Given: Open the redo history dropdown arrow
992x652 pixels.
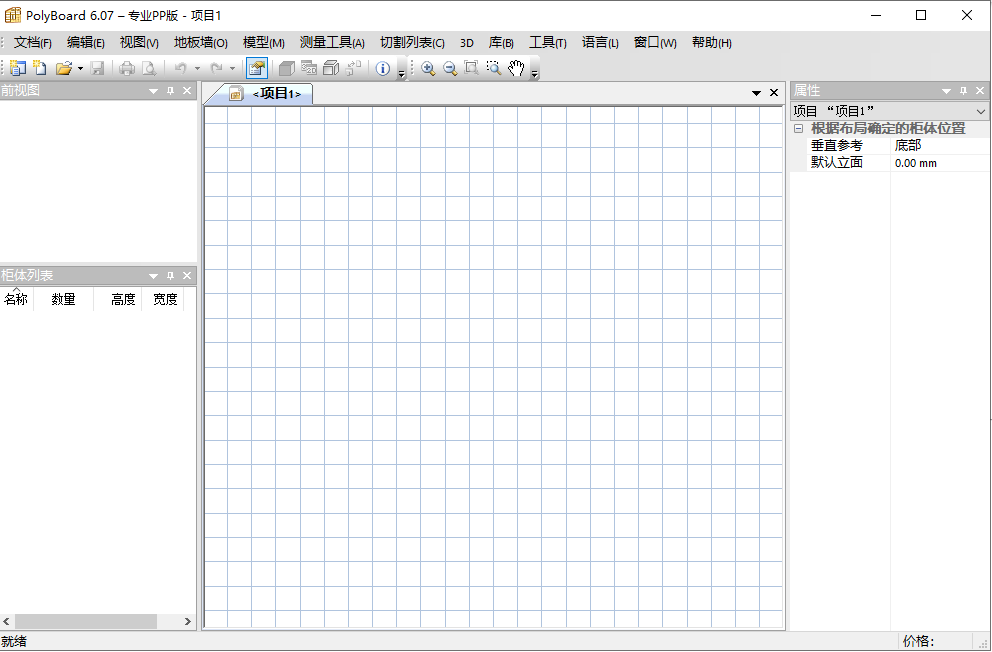Looking at the screenshot, I should click(x=233, y=68).
